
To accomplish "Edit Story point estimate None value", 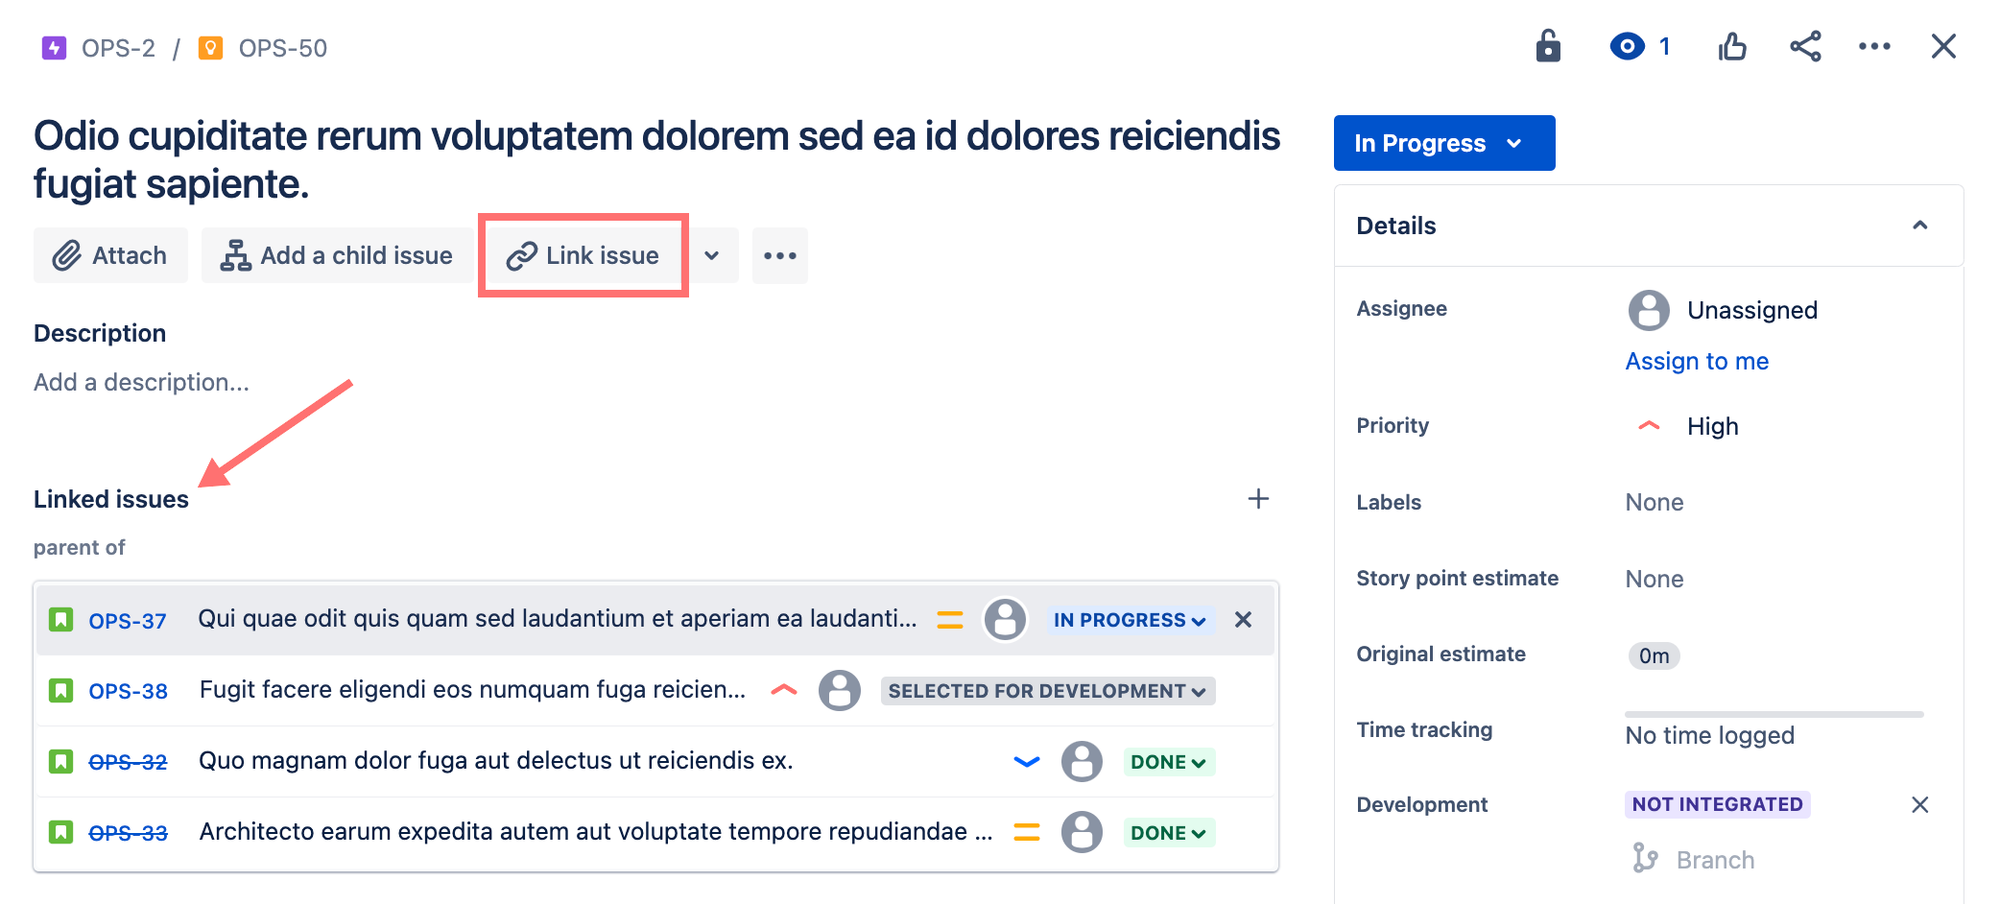I will pos(1654,579).
